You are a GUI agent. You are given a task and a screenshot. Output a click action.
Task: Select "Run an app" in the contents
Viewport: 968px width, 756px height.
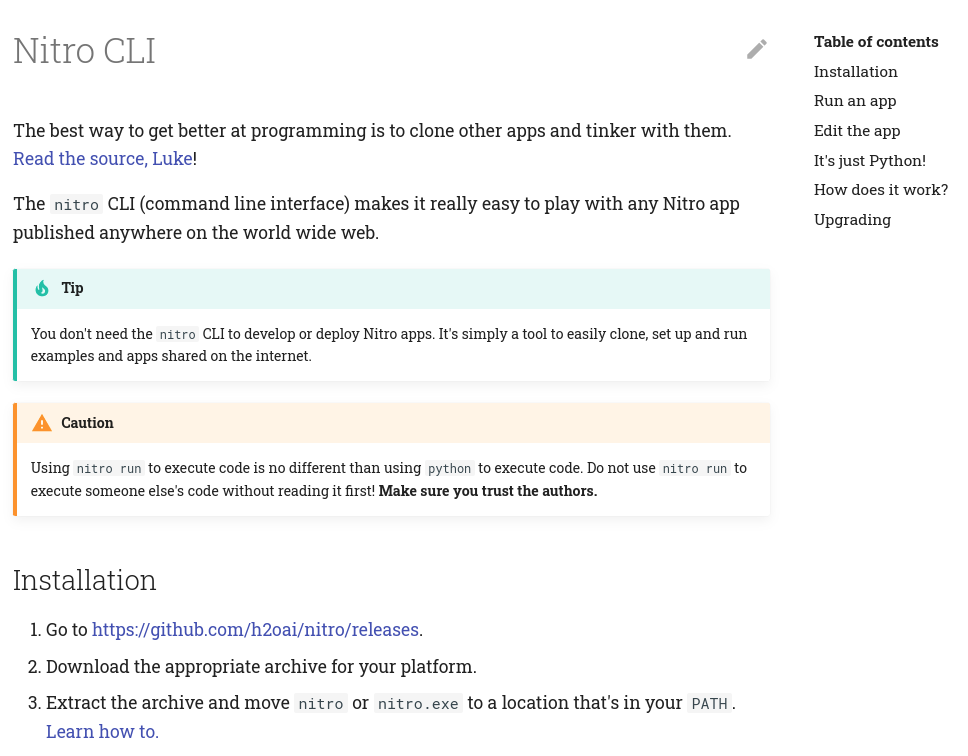click(854, 100)
